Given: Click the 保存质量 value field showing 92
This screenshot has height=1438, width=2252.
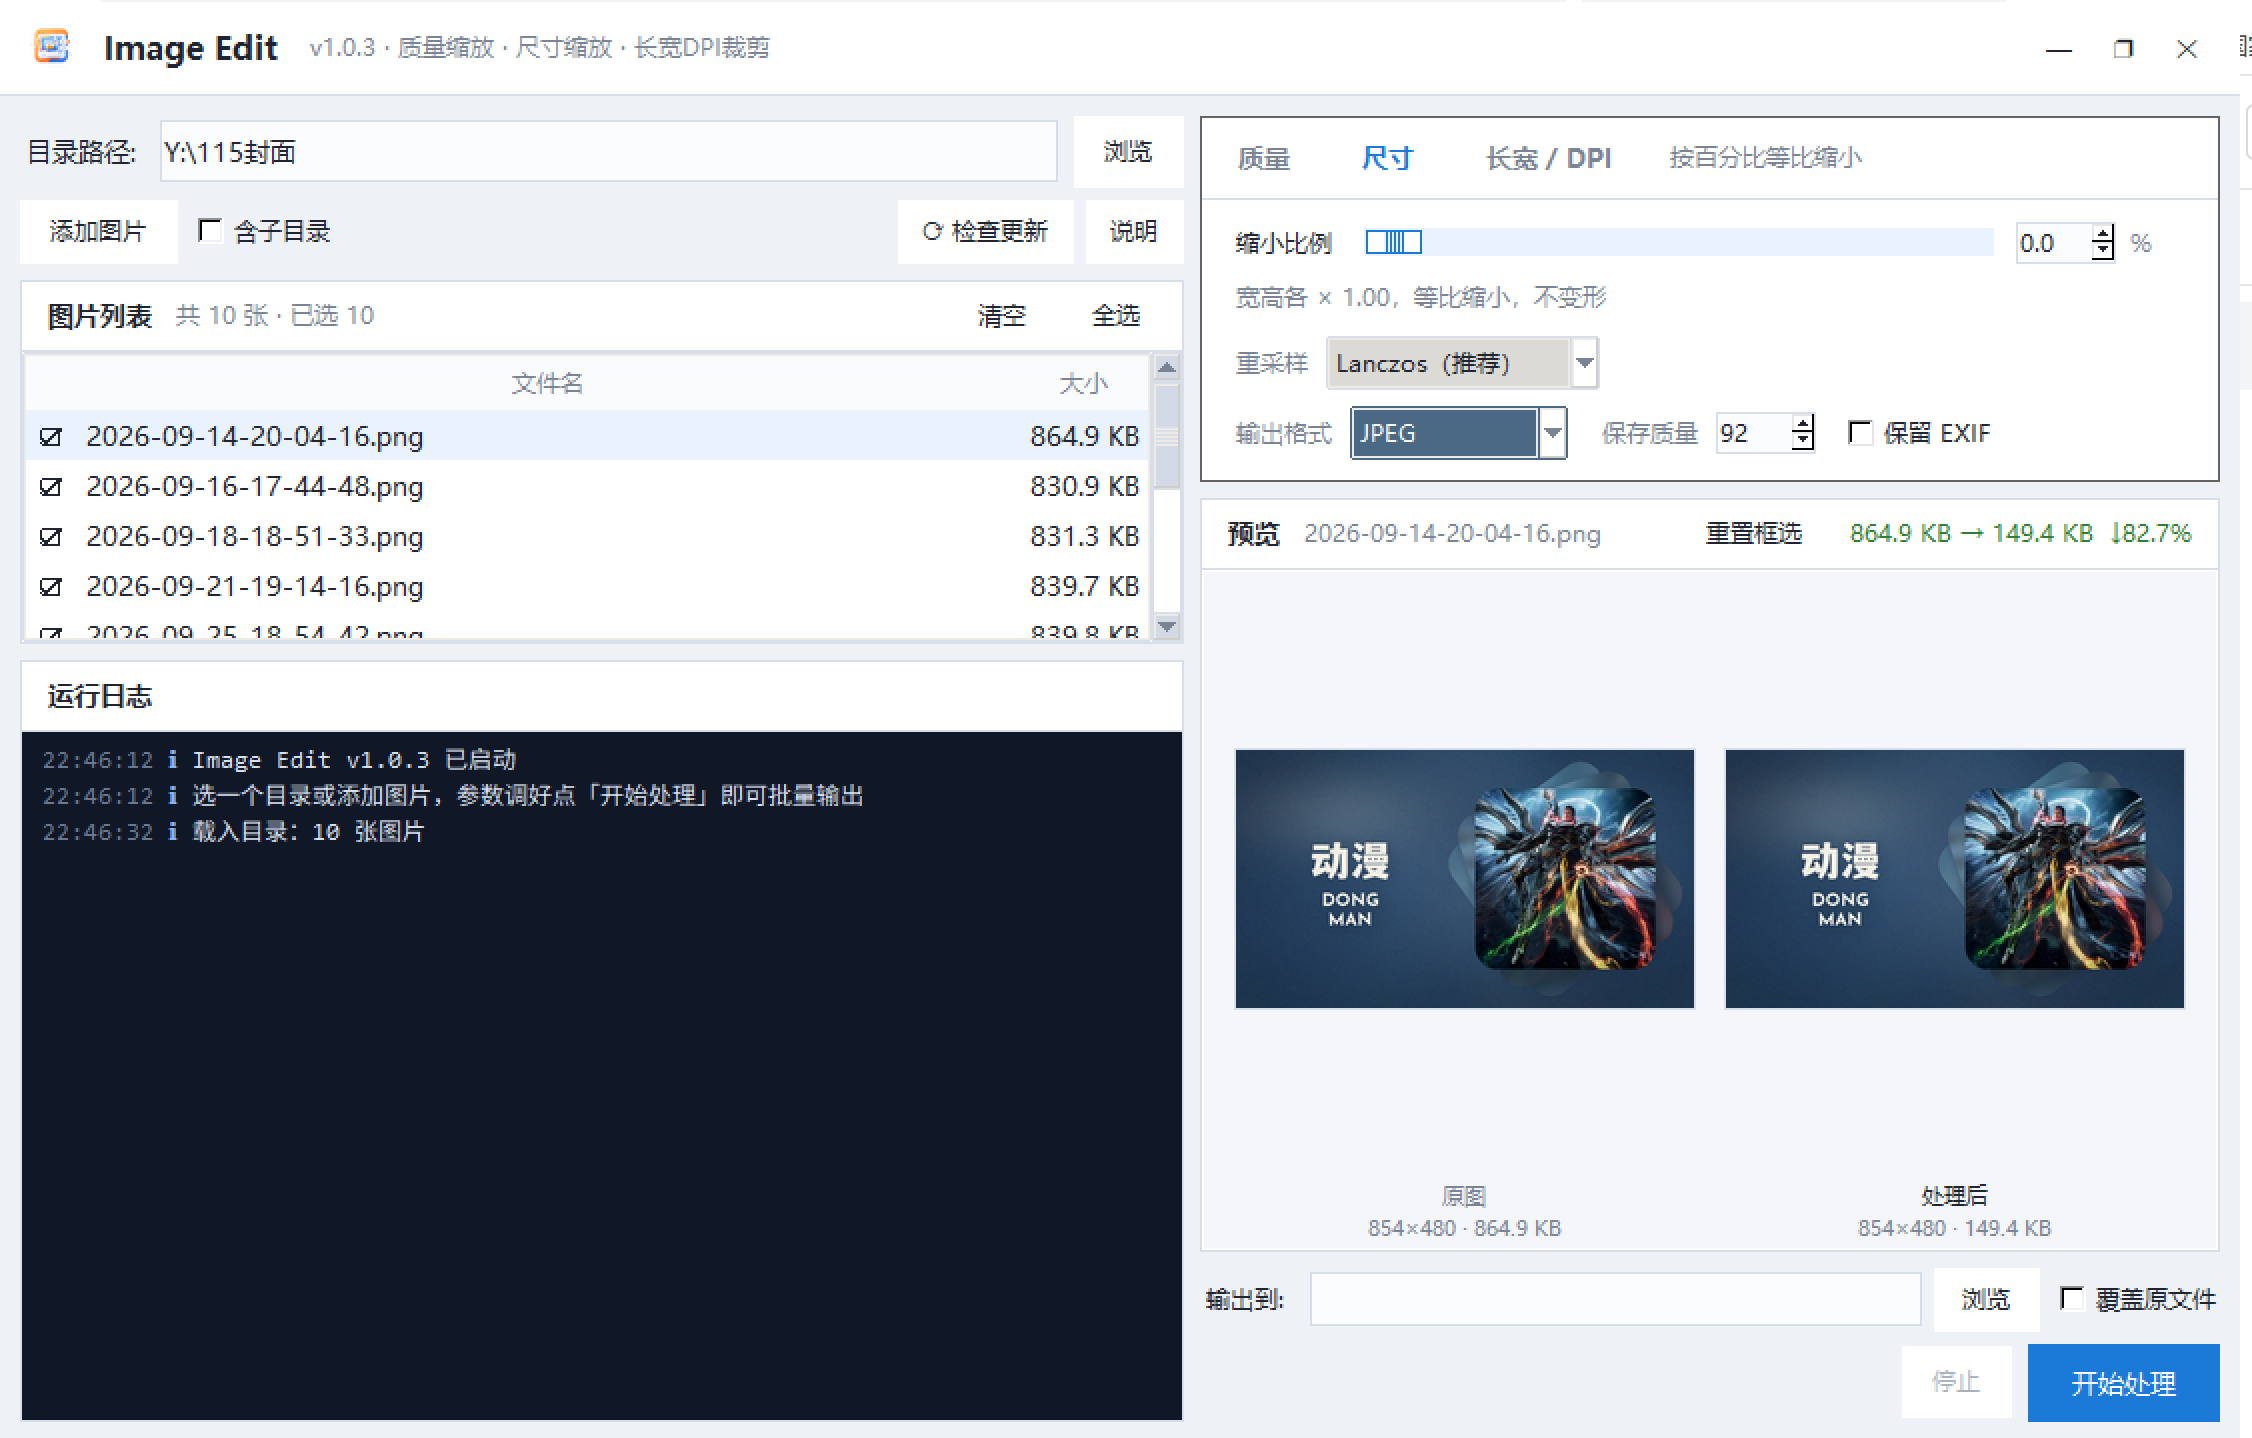Looking at the screenshot, I should tap(1753, 433).
